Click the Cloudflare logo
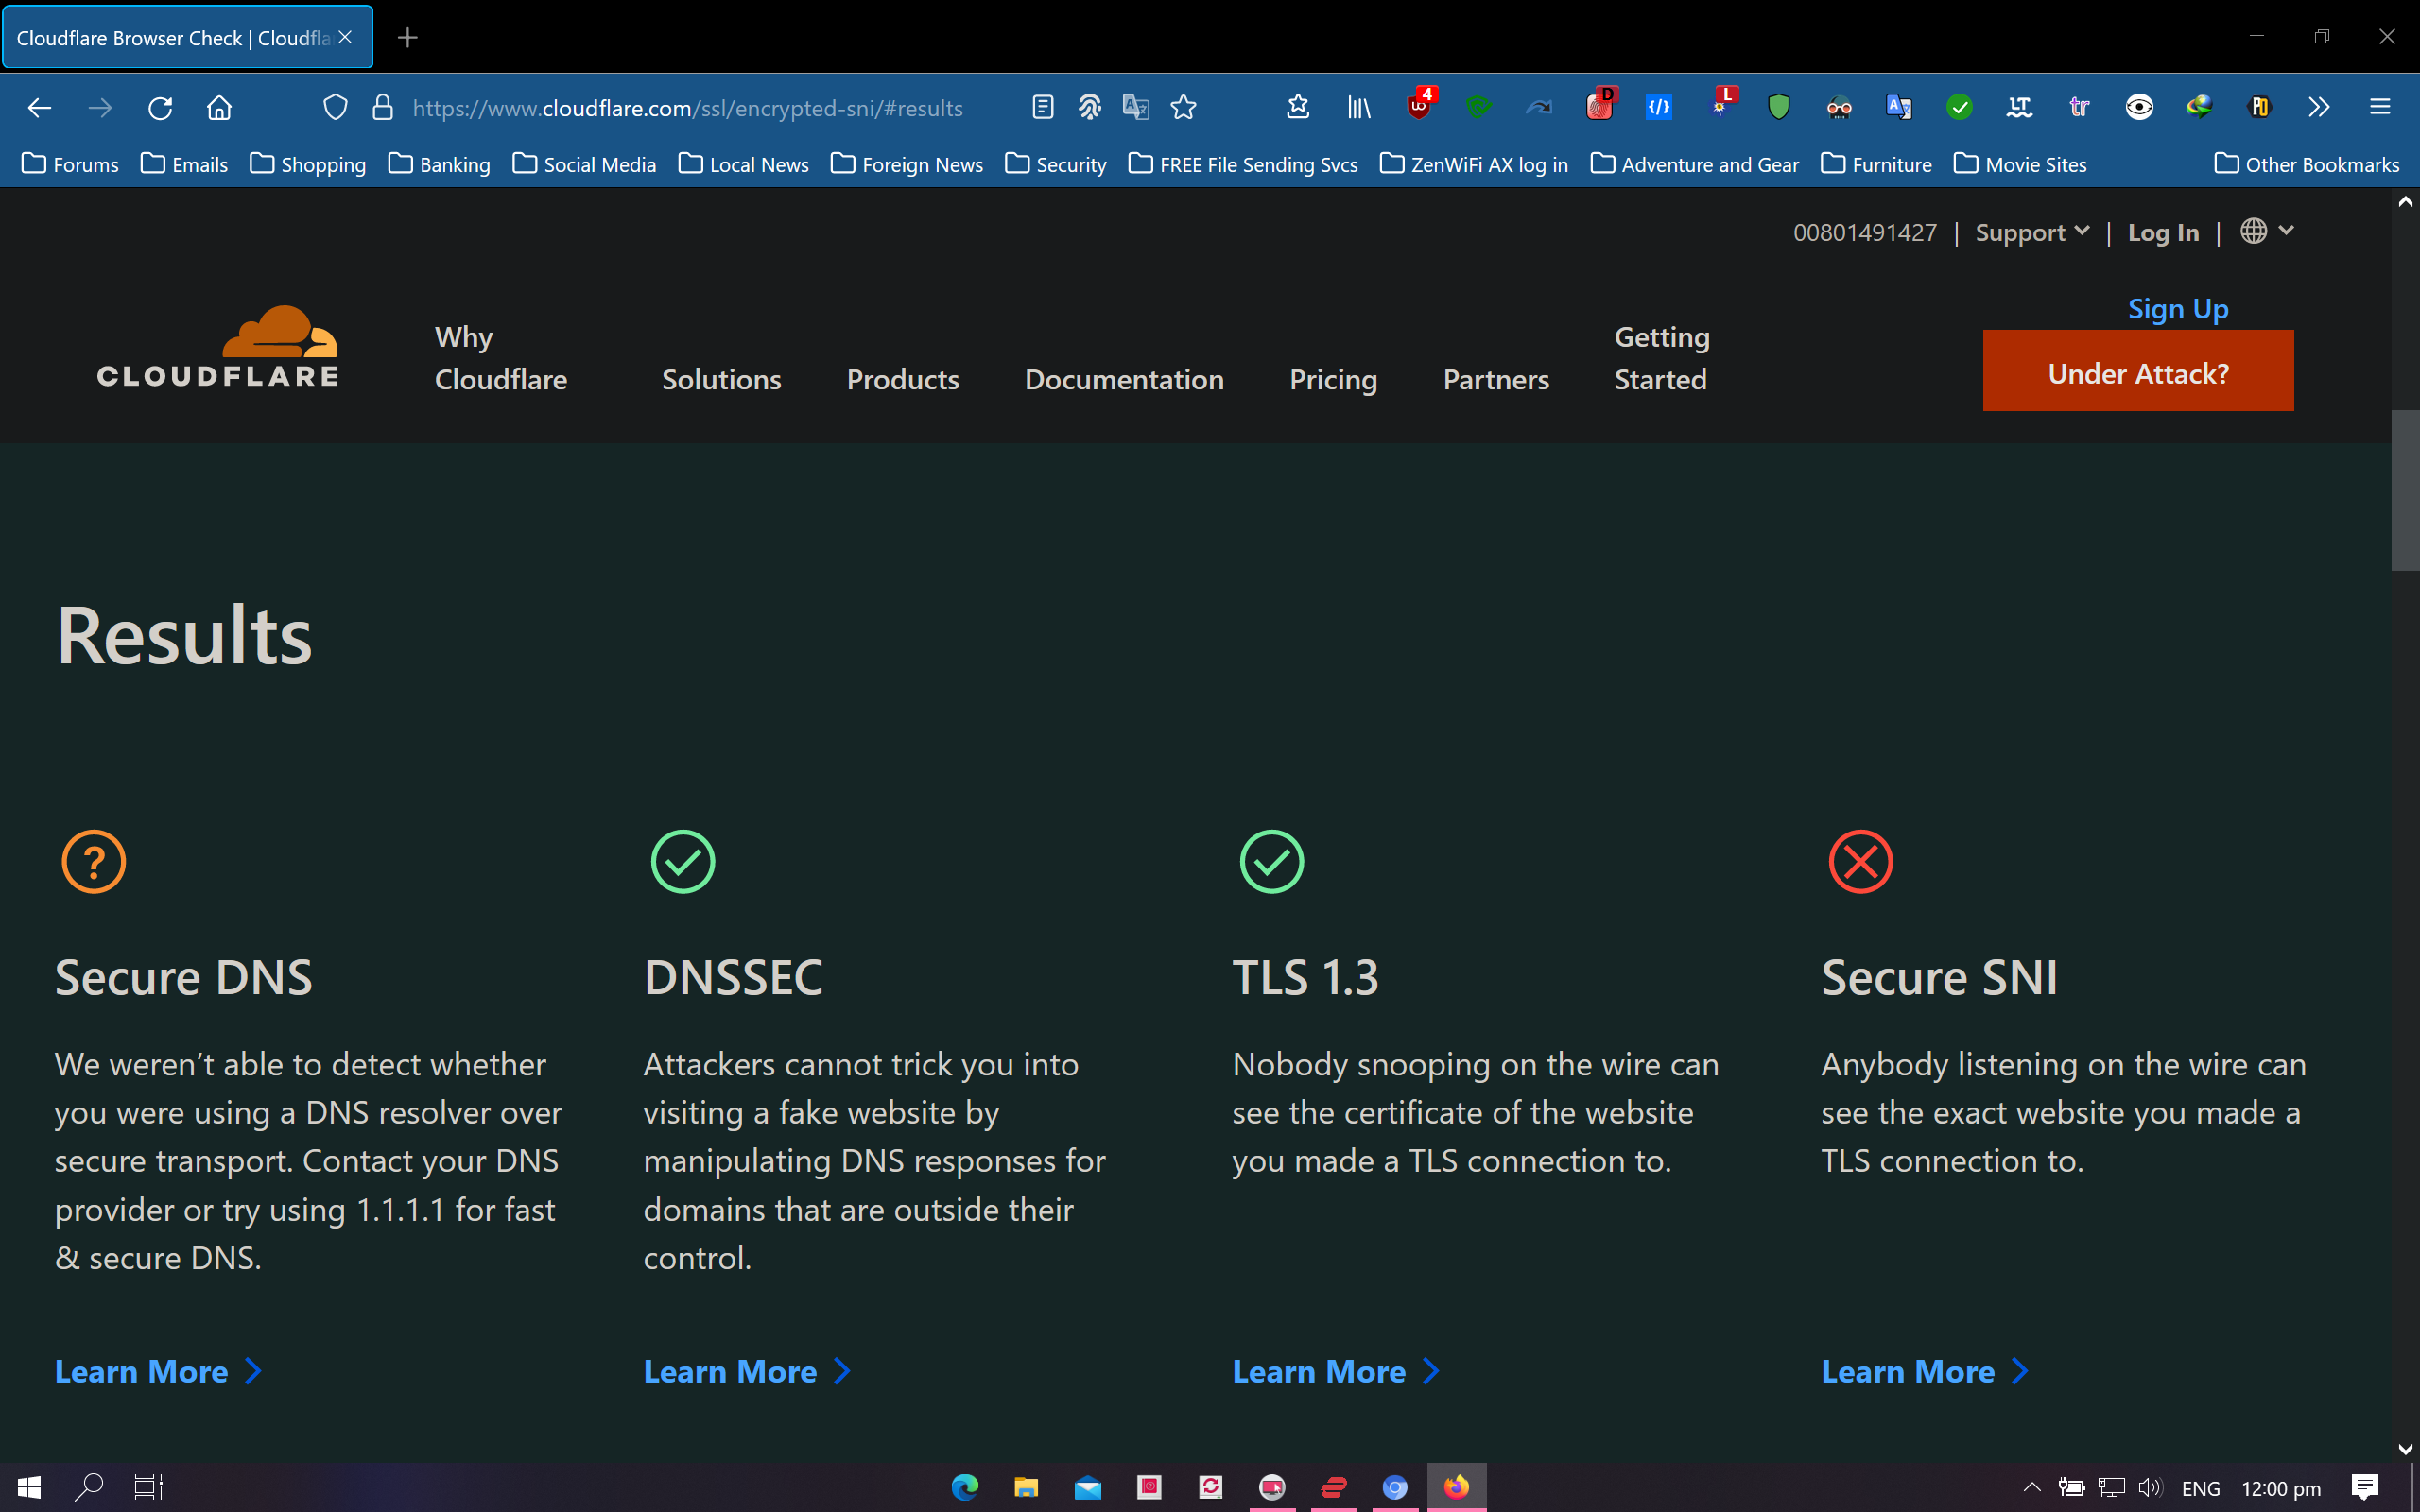The width and height of the screenshot is (2420, 1512). [x=219, y=347]
